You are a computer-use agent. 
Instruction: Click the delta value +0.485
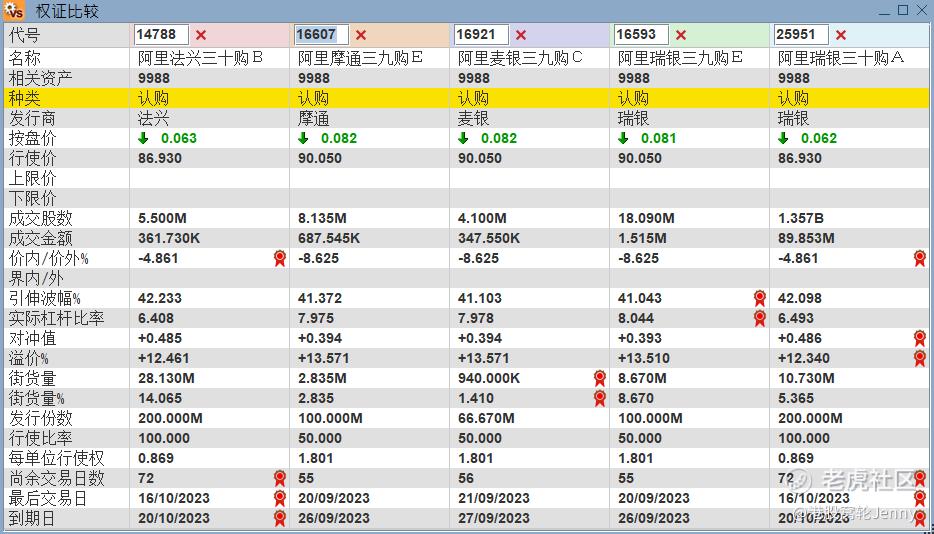coord(160,338)
